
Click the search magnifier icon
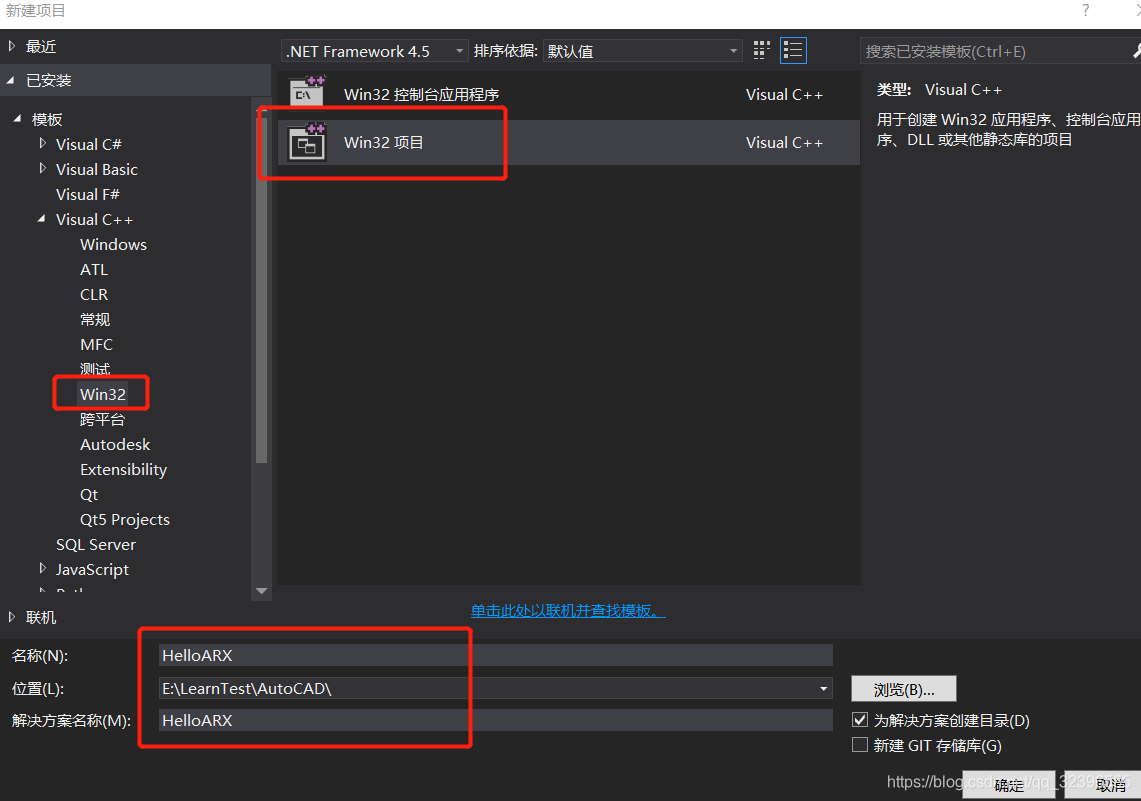[x=1136, y=51]
